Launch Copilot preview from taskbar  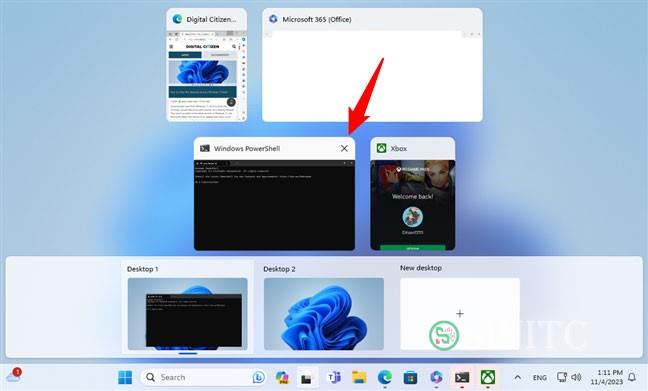pos(282,377)
